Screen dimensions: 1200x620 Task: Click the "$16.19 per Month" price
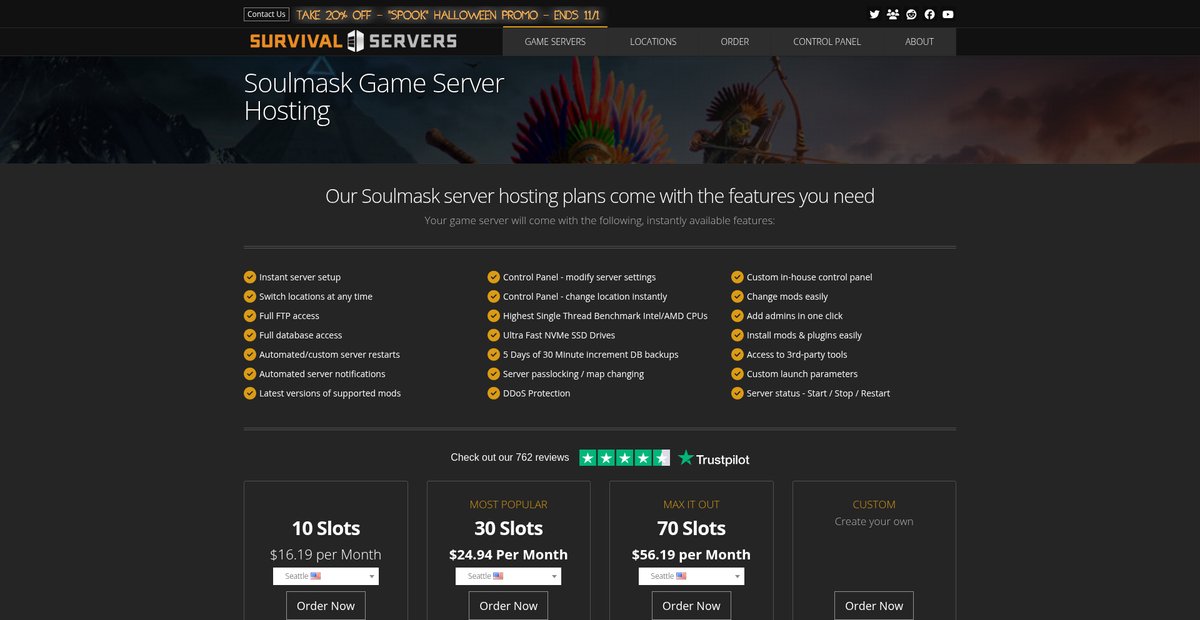point(326,554)
